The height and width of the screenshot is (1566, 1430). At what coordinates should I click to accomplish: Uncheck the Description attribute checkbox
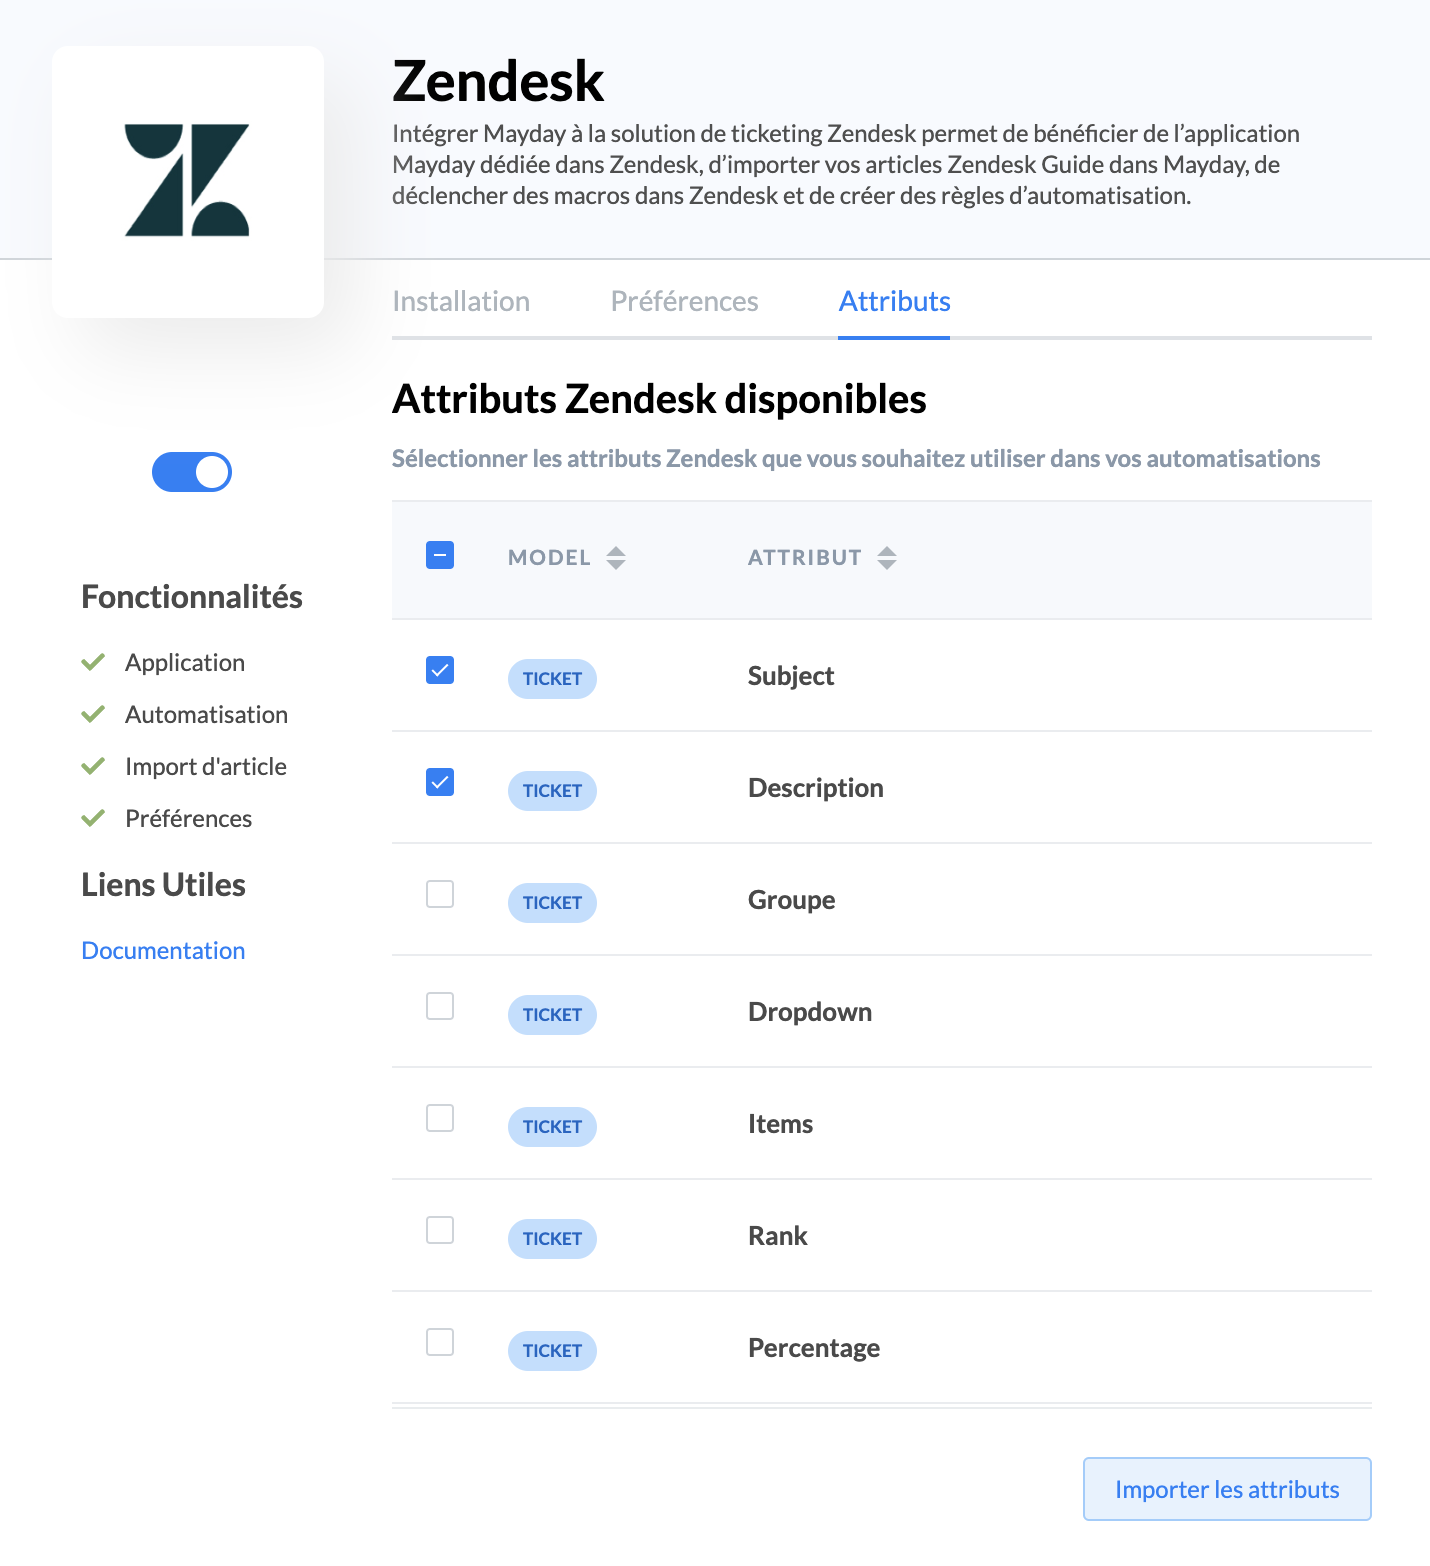pyautogui.click(x=440, y=782)
